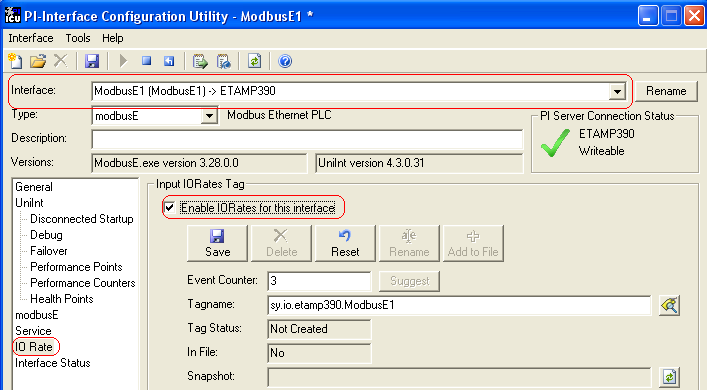
Task: Select IO Rate in the navigation tree
Action: click(x=34, y=347)
